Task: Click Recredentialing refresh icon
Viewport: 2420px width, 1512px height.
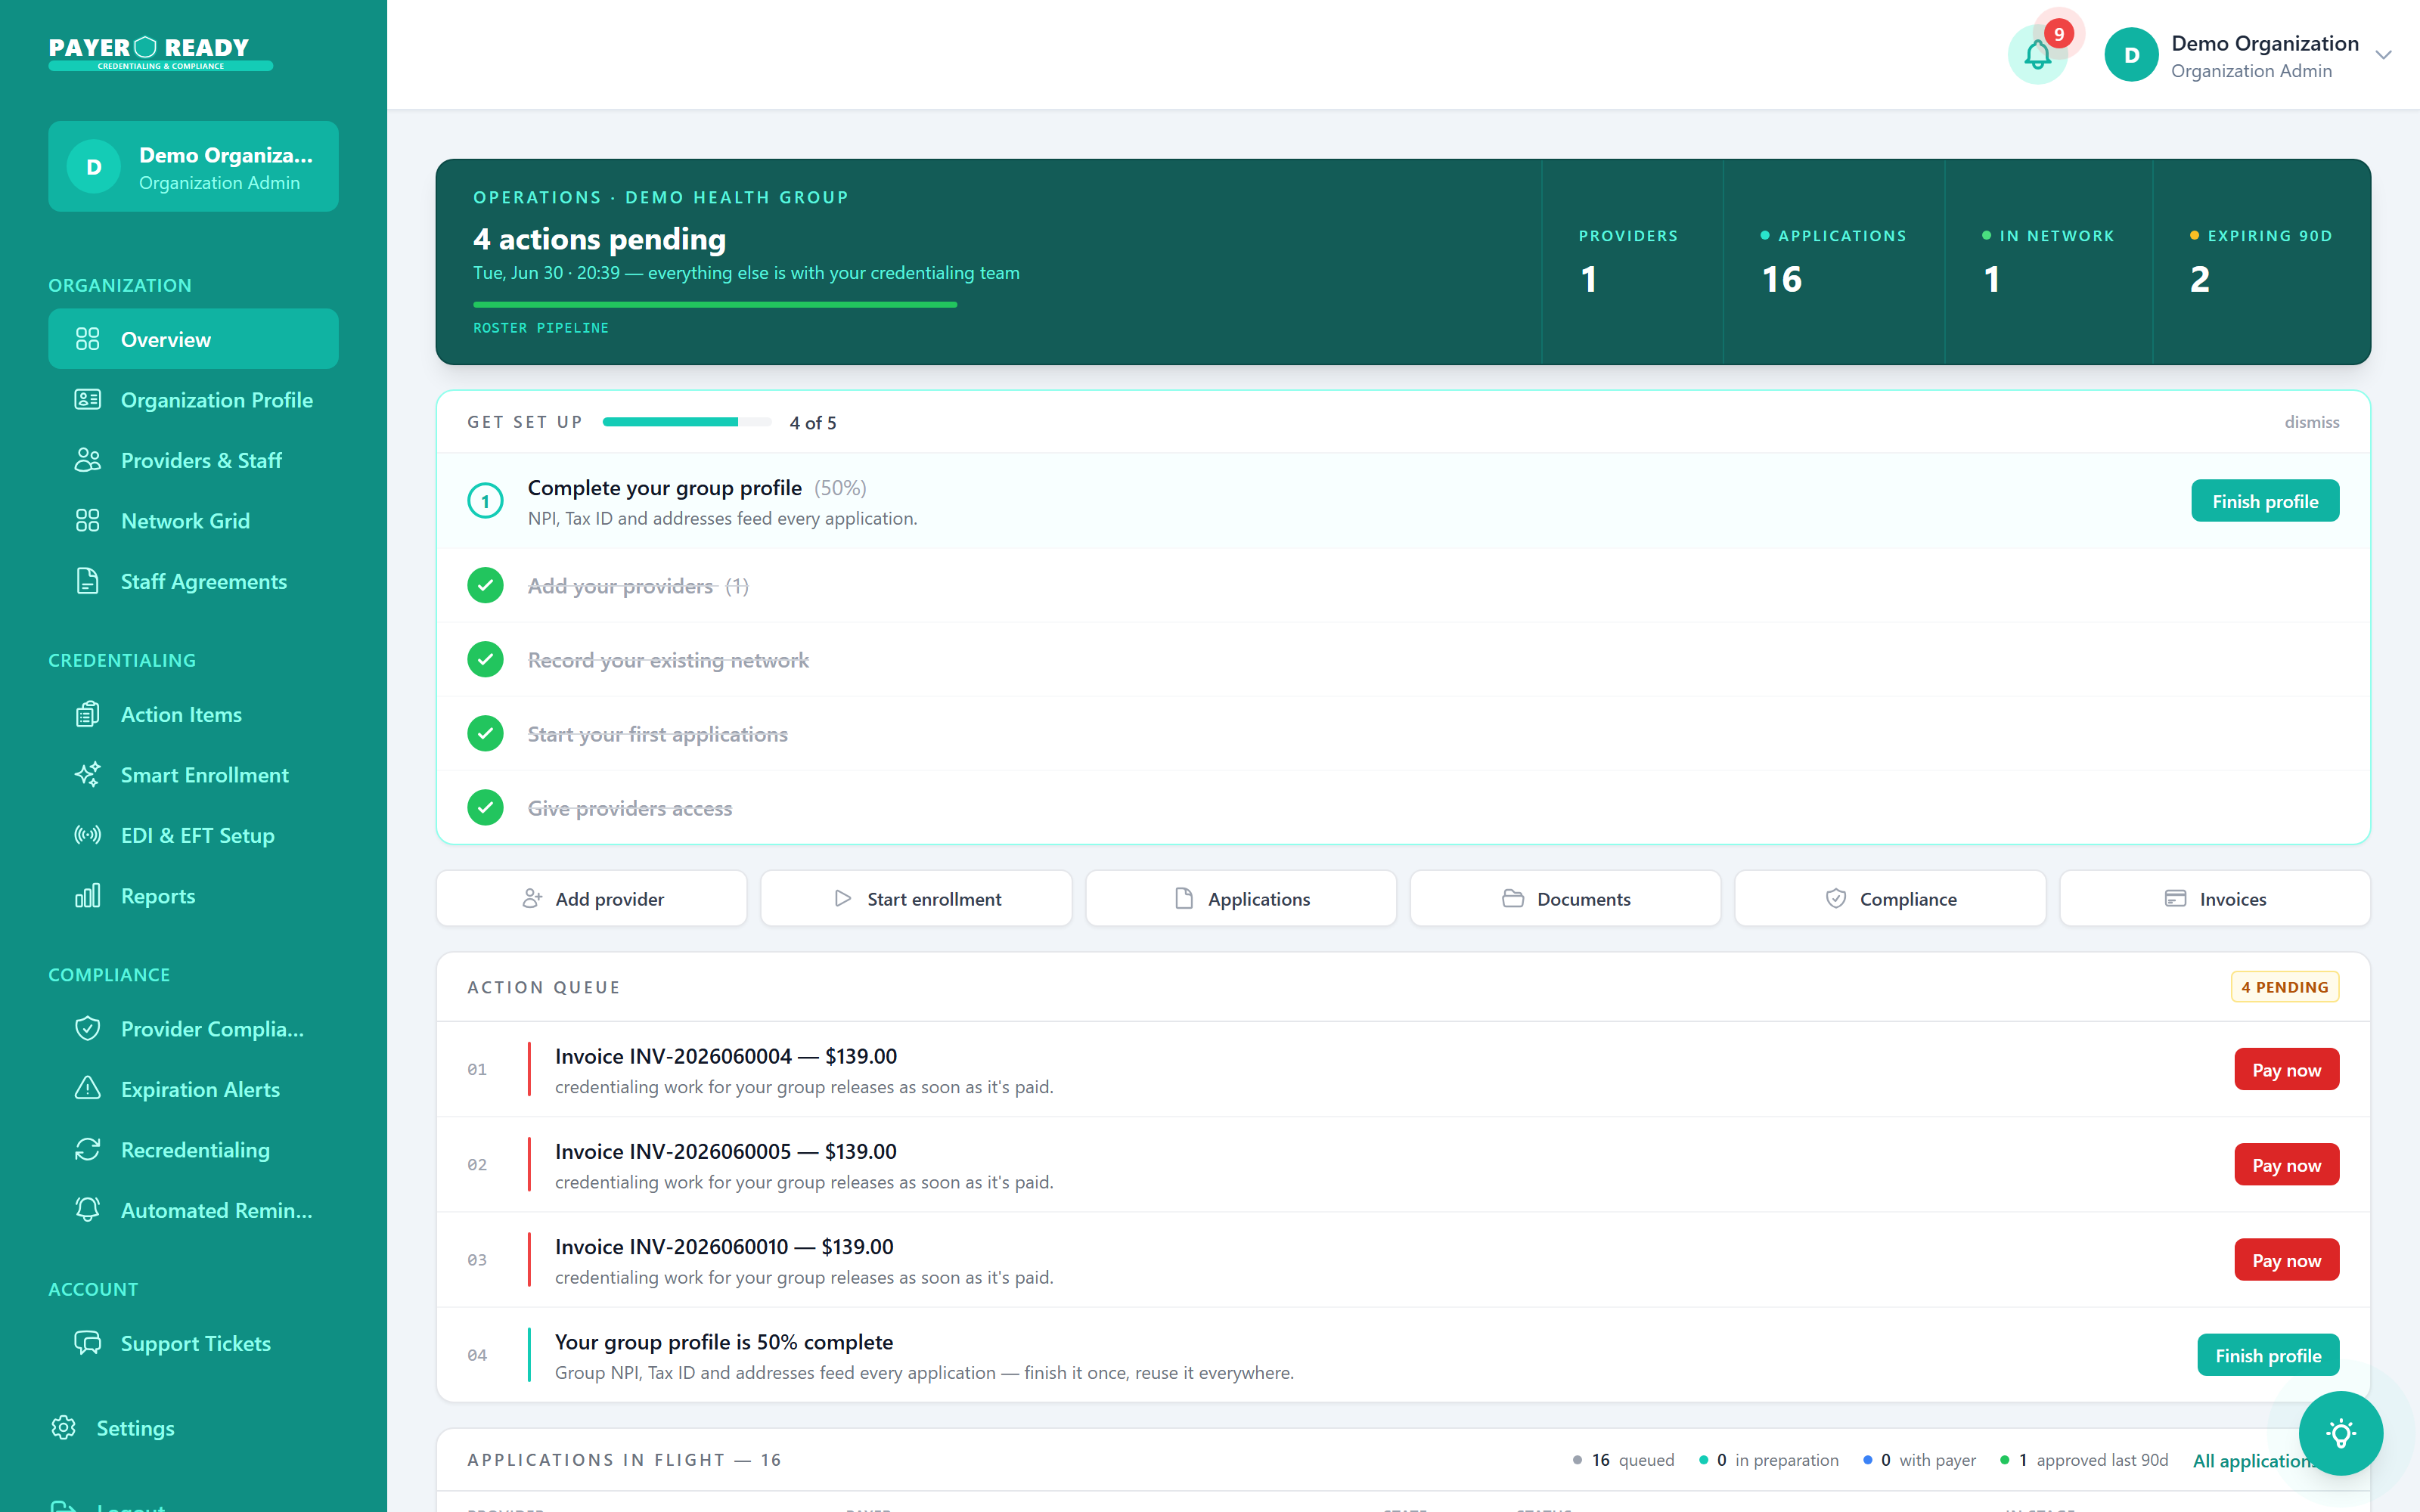Action: click(87, 1149)
